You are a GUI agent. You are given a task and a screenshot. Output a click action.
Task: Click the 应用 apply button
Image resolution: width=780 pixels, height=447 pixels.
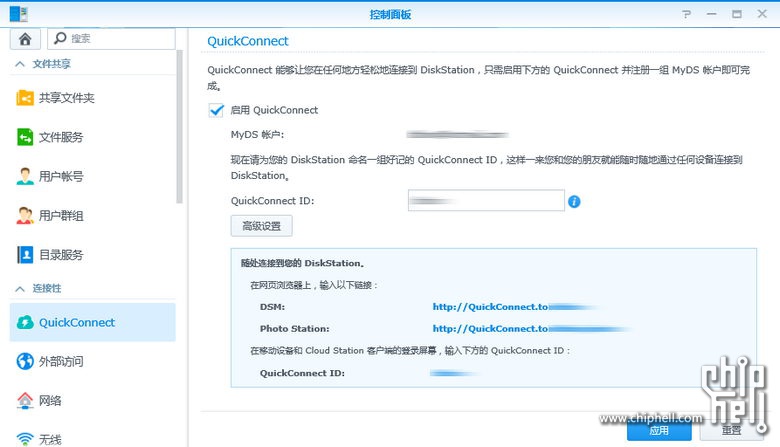tap(659, 431)
